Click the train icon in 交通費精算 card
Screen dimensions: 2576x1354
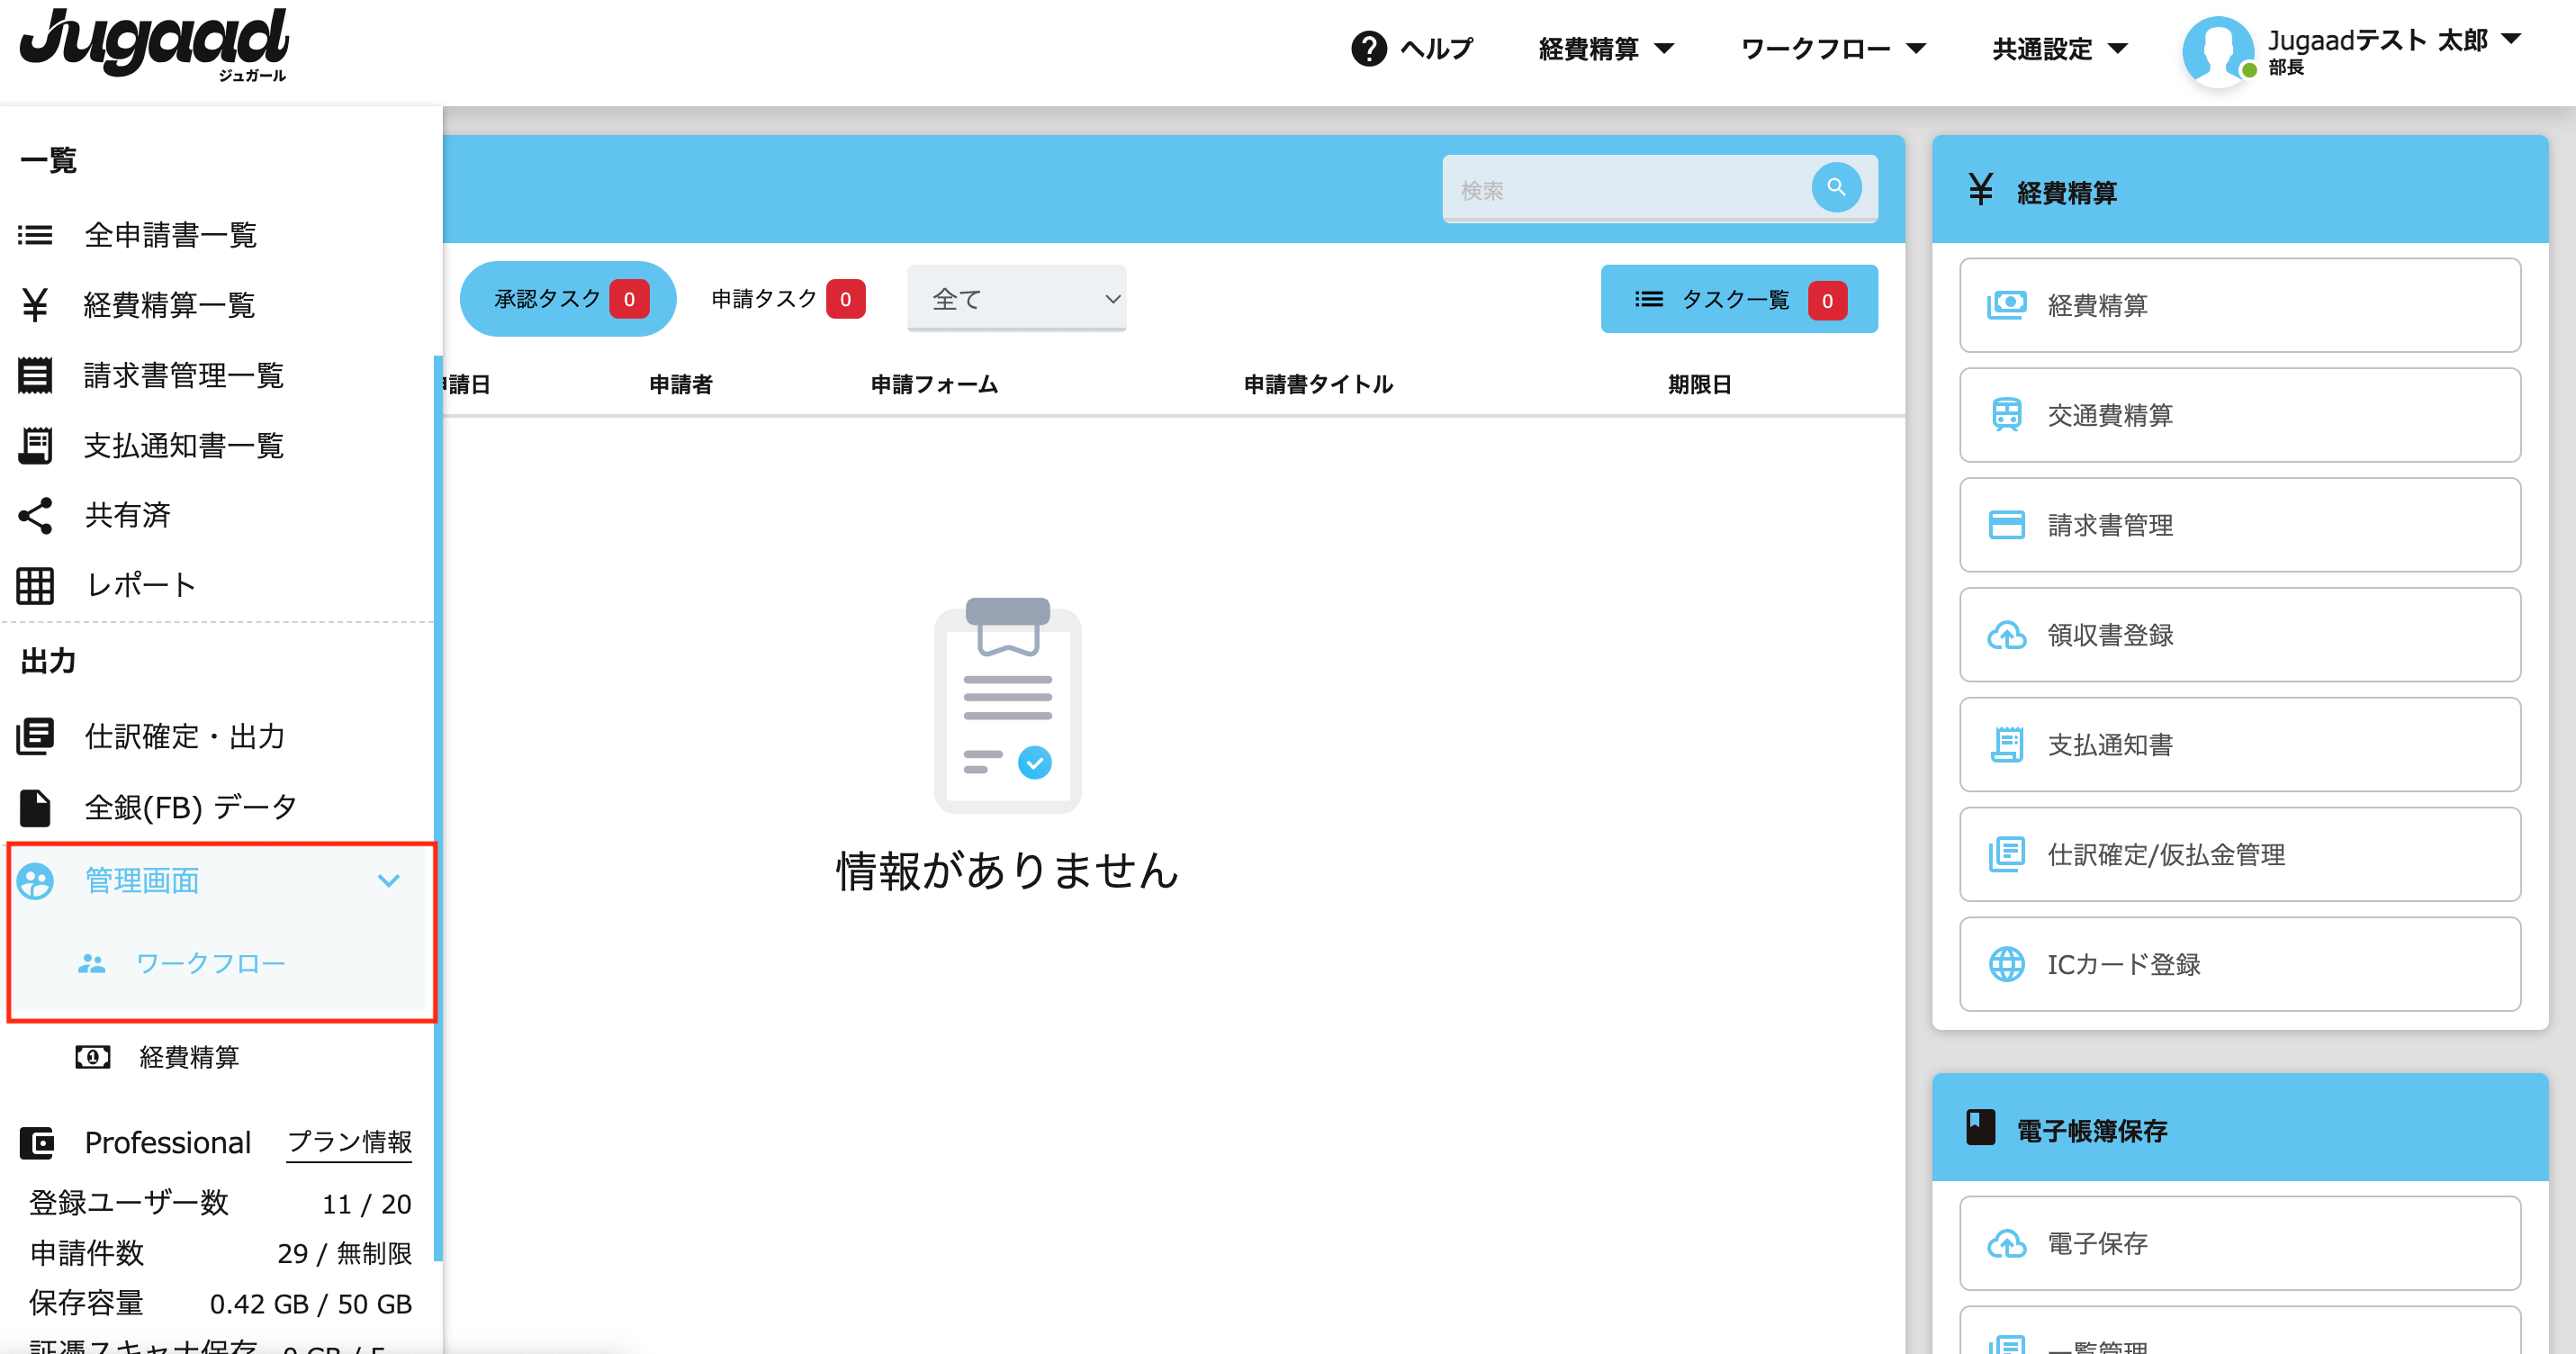pos(2006,414)
